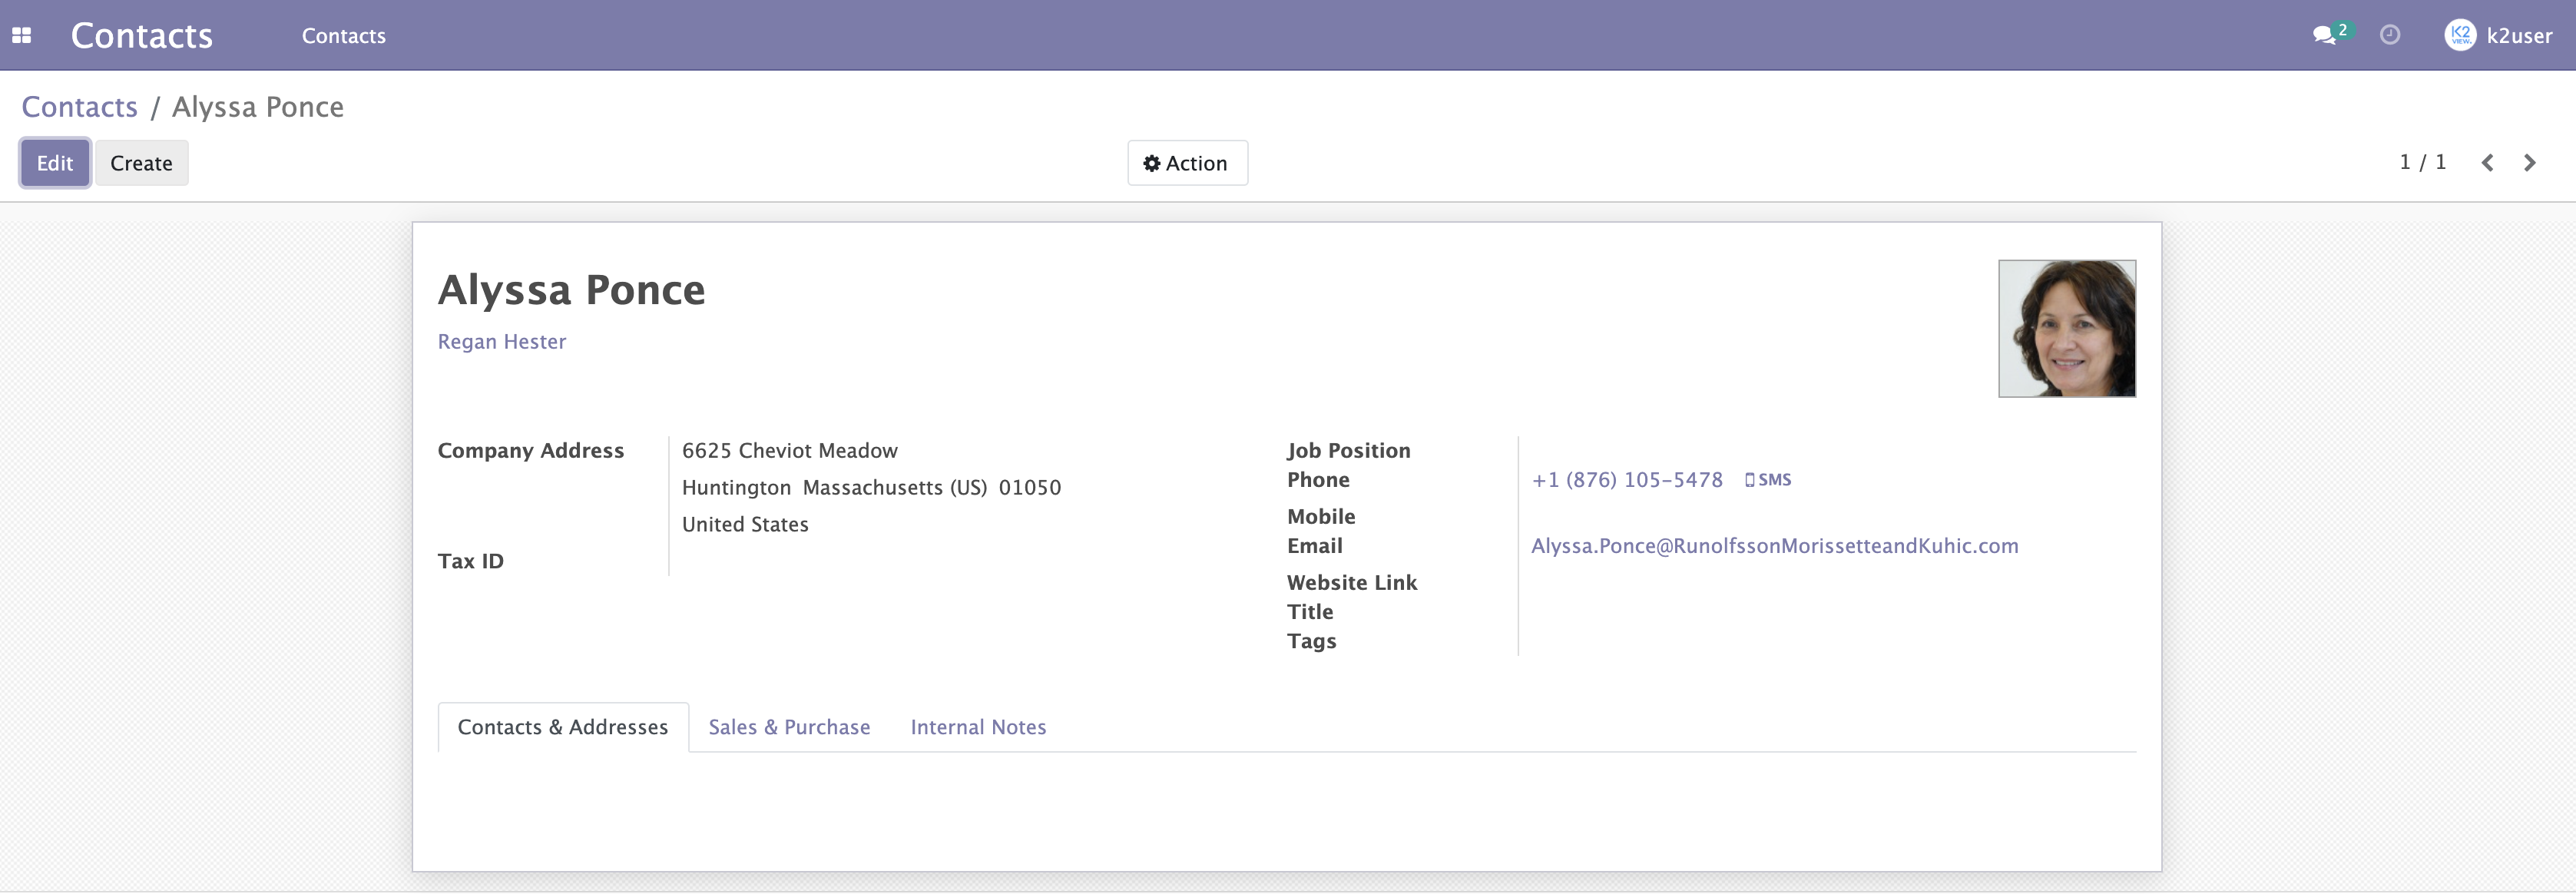Go to previous record arrow

(2487, 163)
